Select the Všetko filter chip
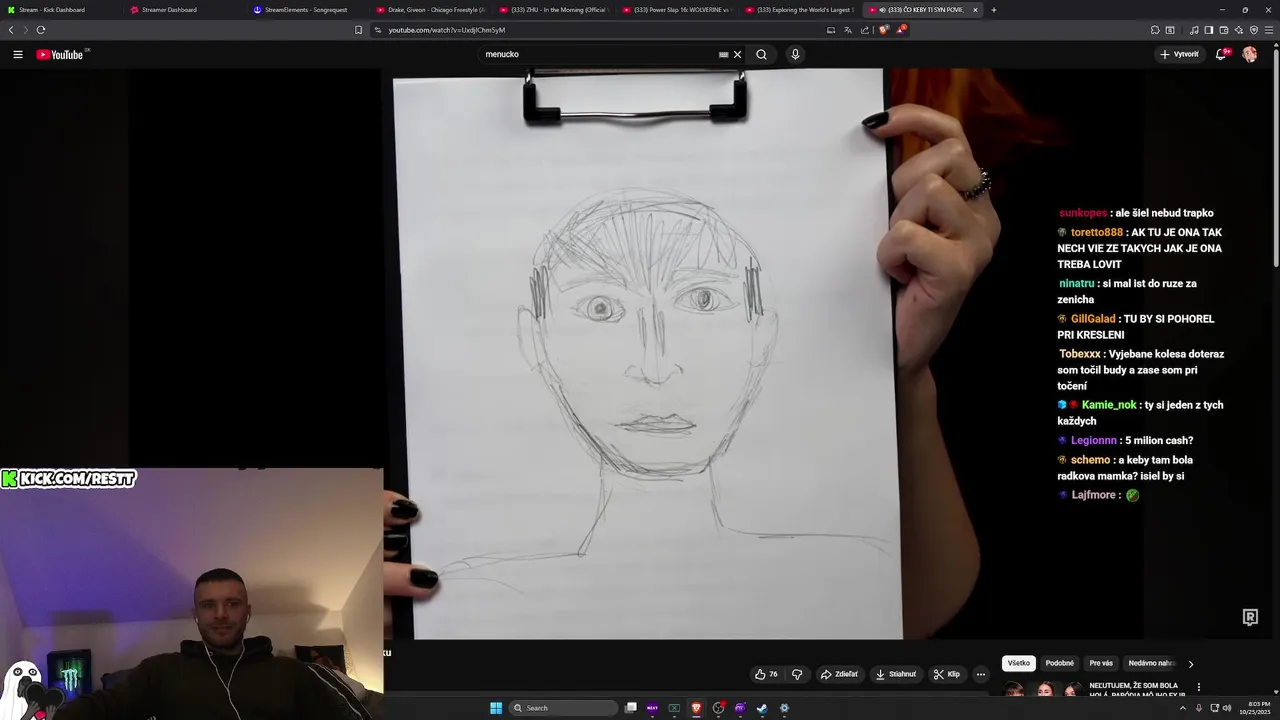Screen dimensions: 1280x720 coord(1018,663)
